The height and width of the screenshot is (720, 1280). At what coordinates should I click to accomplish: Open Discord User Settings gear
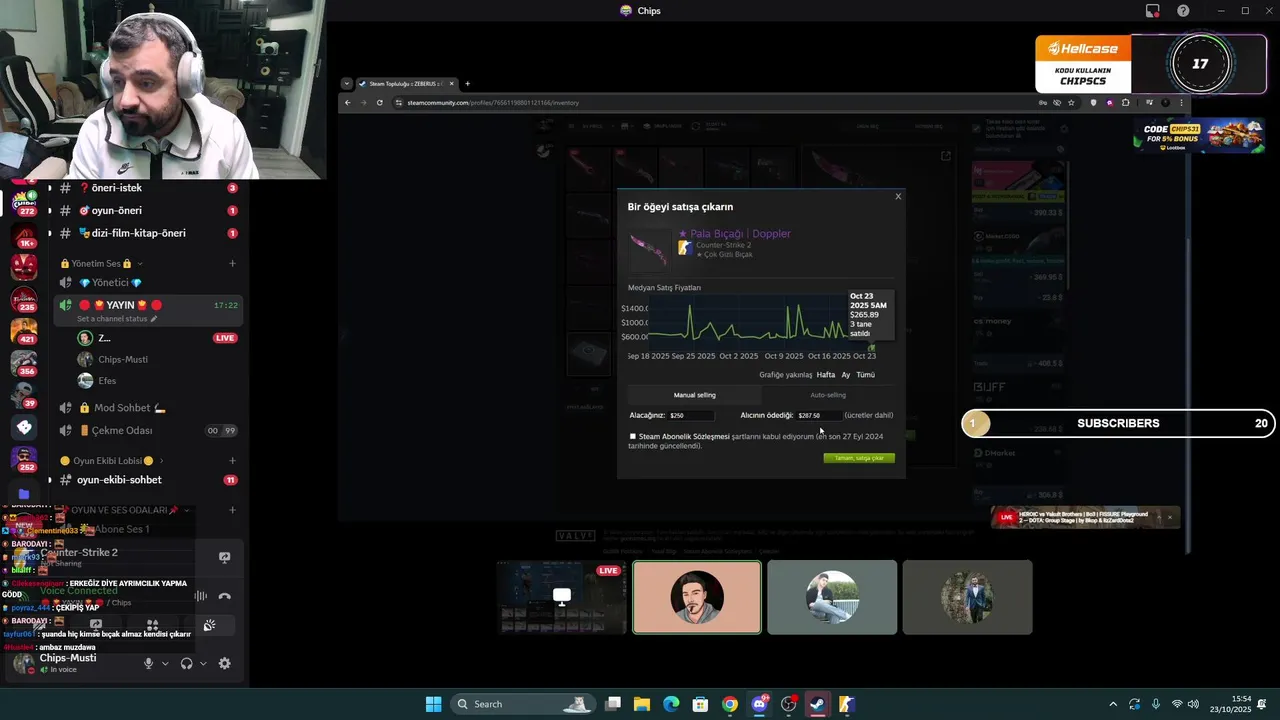[x=224, y=663]
